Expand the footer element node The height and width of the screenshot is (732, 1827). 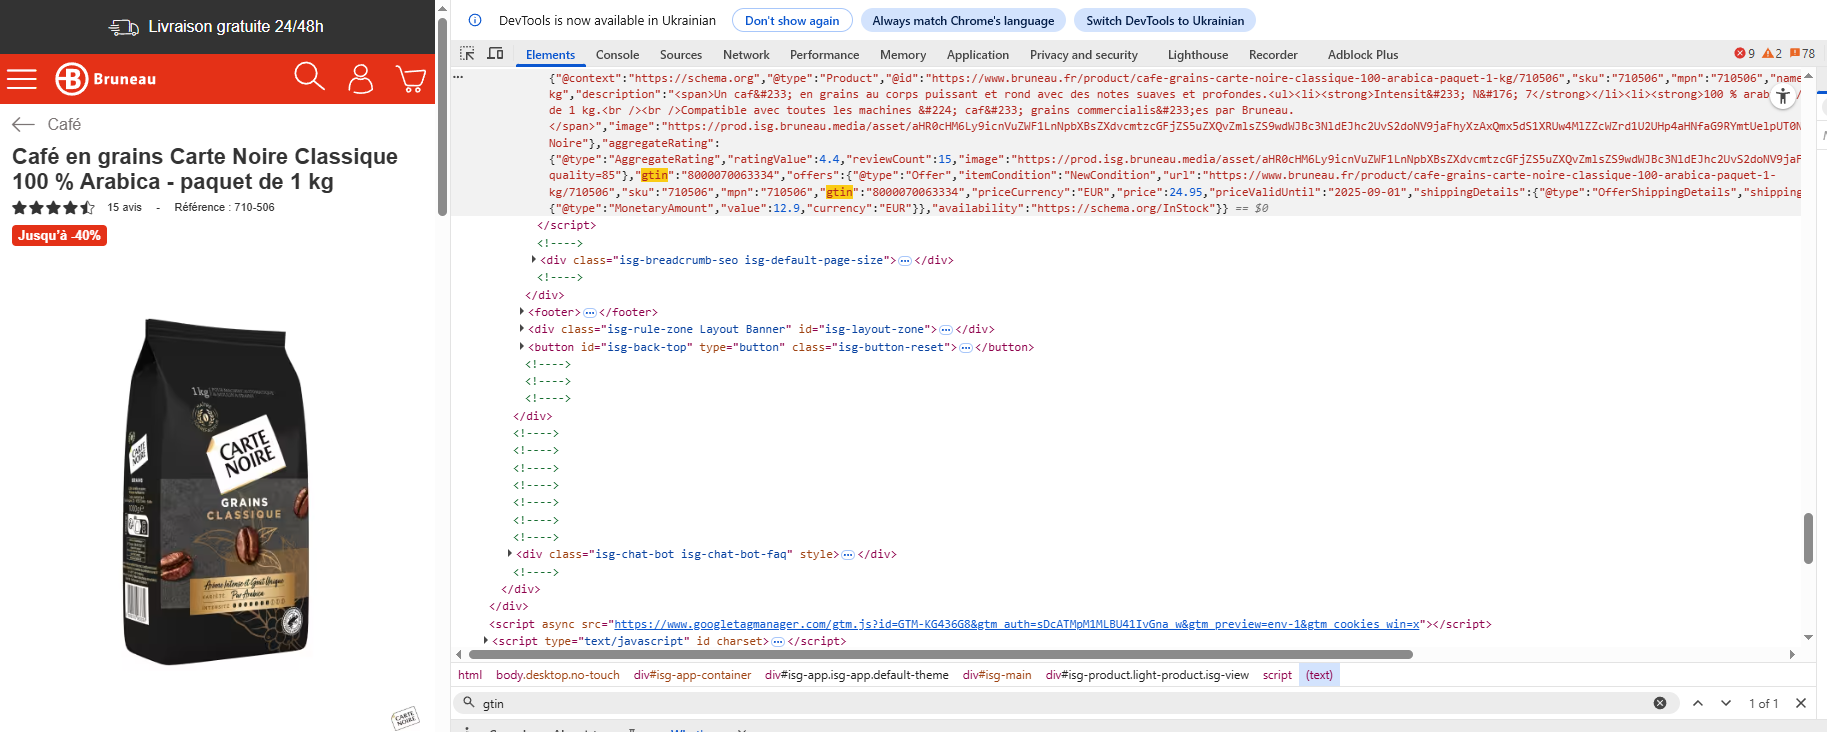tap(522, 312)
